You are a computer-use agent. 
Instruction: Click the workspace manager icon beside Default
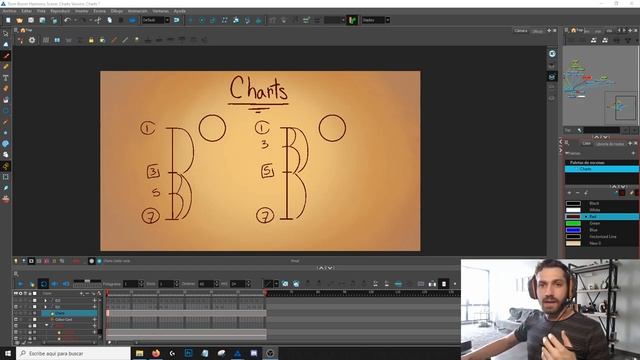pos(177,20)
